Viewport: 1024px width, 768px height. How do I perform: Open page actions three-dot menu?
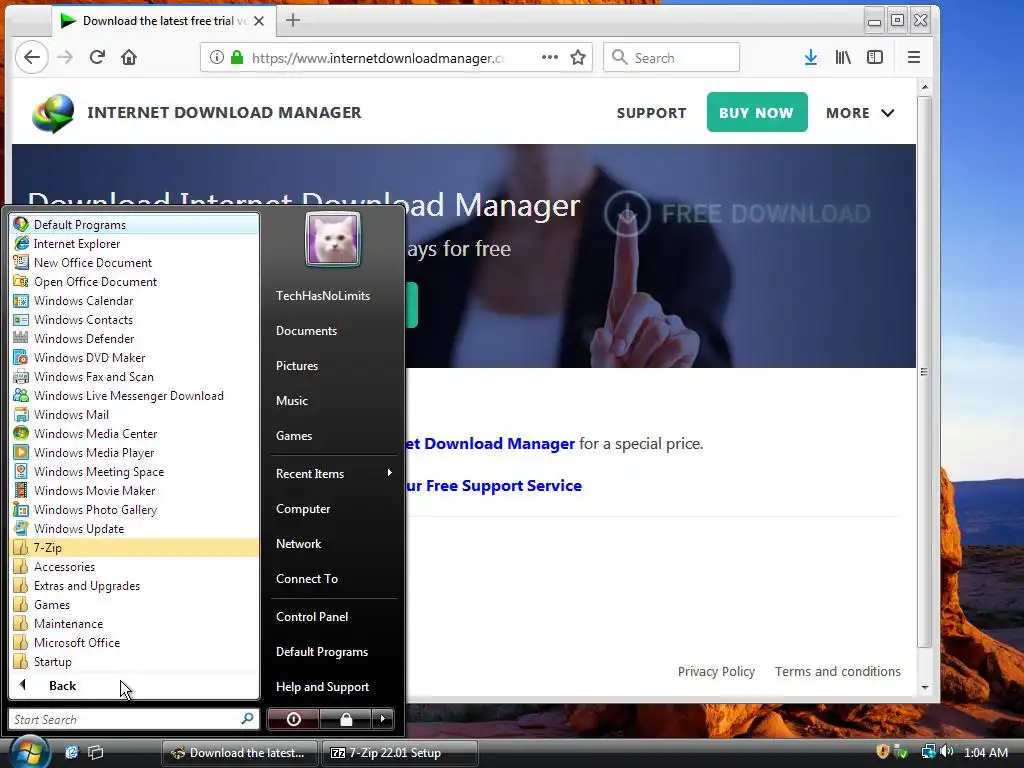click(550, 57)
